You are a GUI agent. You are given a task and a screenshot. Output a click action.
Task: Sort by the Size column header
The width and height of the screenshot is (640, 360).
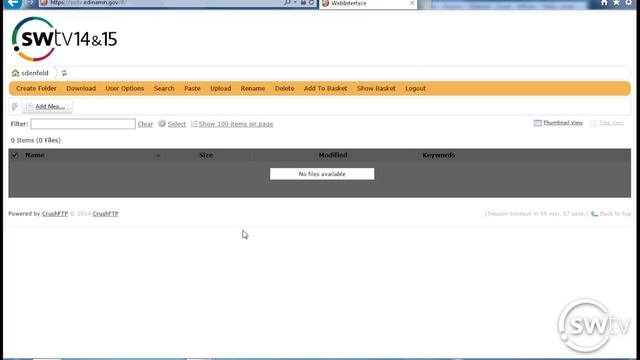pyautogui.click(x=206, y=155)
